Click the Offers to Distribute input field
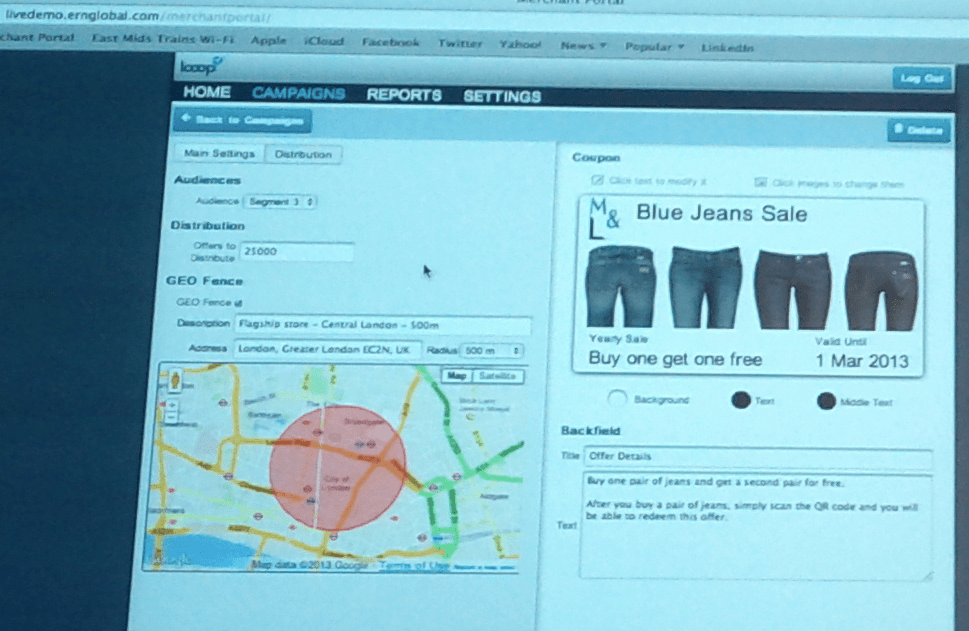The height and width of the screenshot is (631, 969). [296, 252]
